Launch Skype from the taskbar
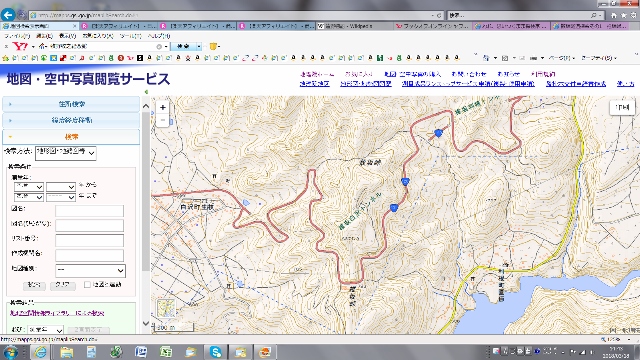This screenshot has width=640, height=360. (x=215, y=351)
